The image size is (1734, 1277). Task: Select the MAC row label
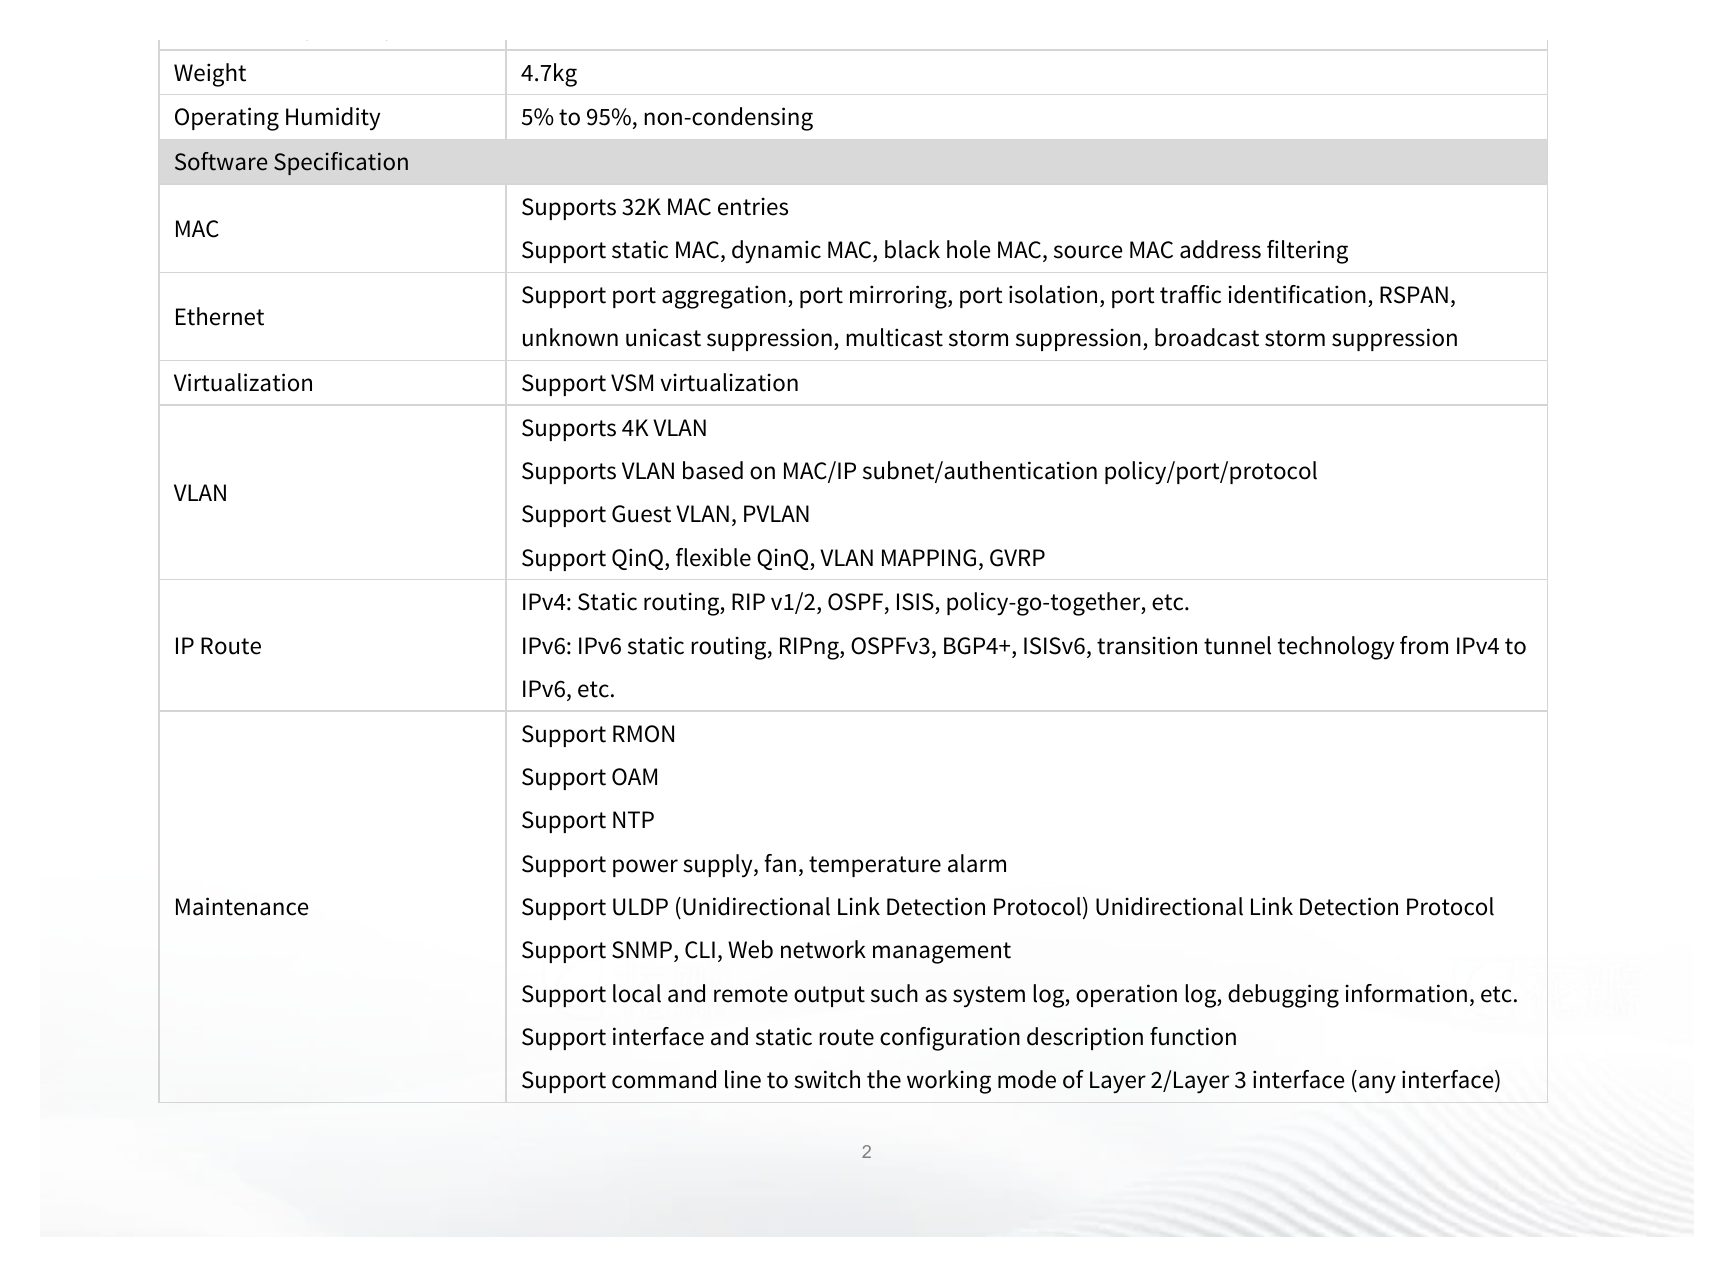click(196, 229)
